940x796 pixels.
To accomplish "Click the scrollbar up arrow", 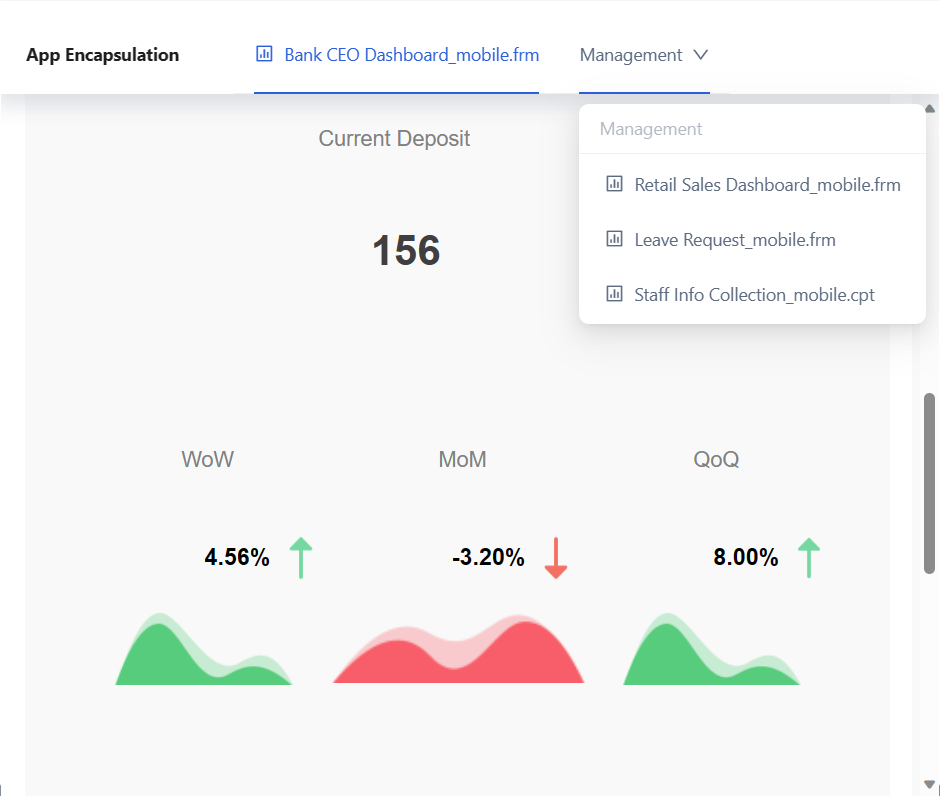I will click(930, 109).
